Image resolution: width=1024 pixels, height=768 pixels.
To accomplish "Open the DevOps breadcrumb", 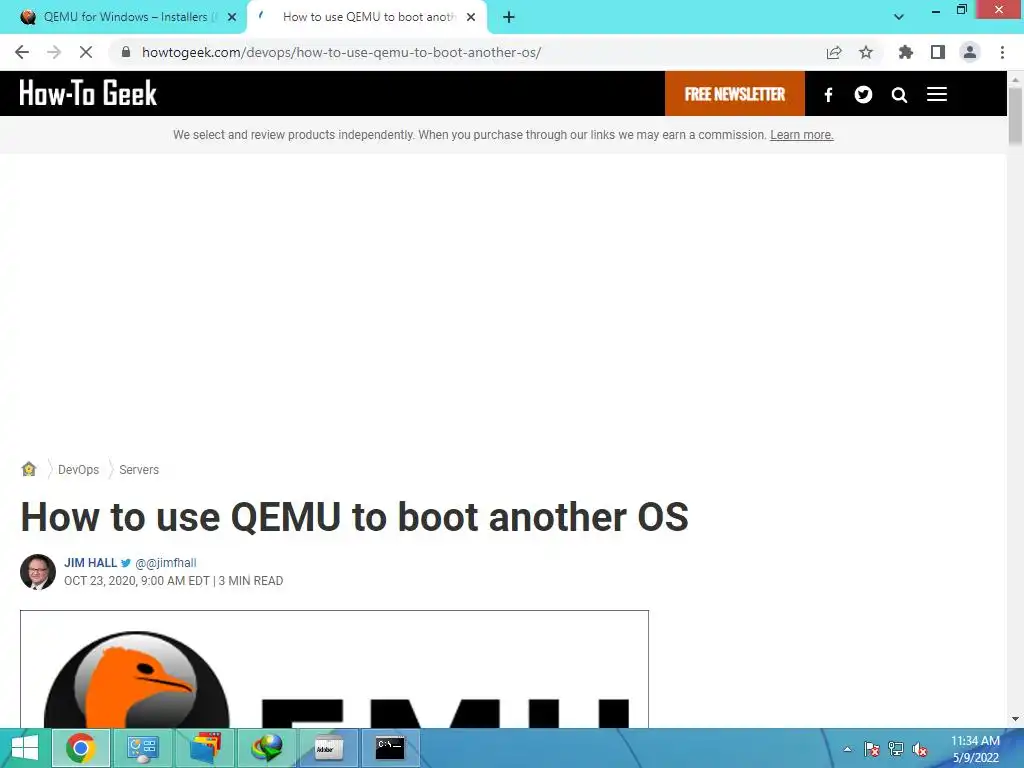I will click(x=78, y=470).
